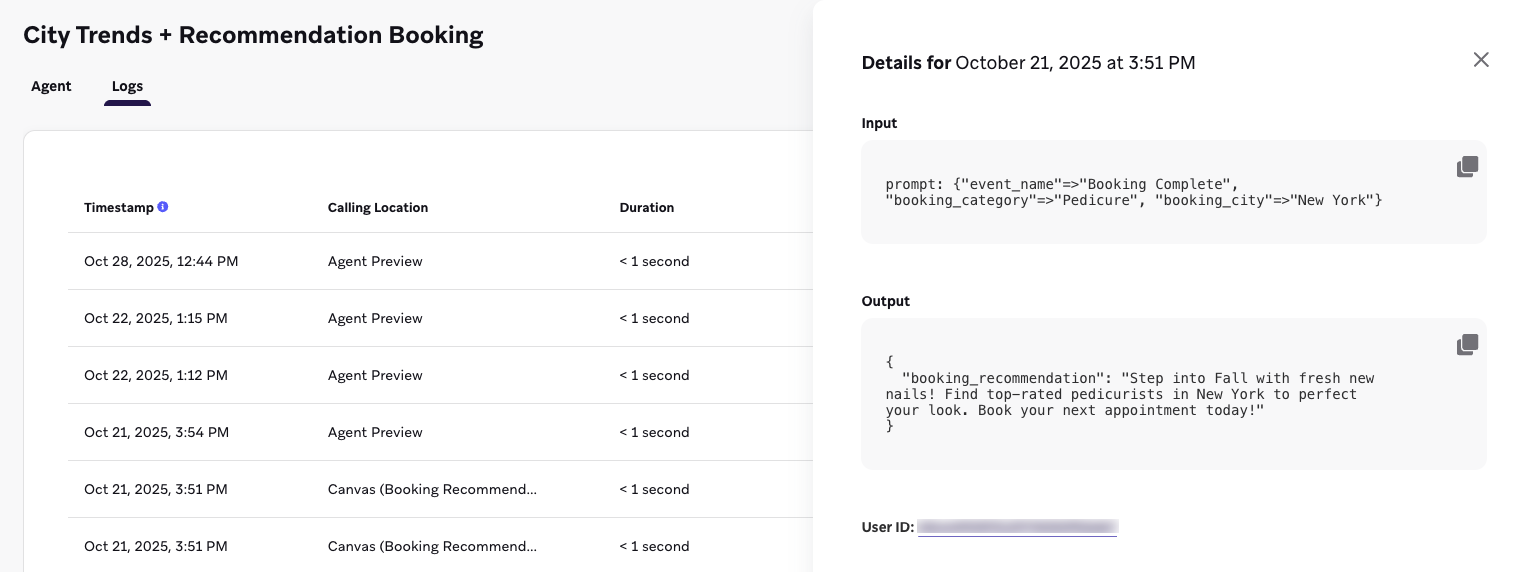Select the Oct 22, 1:15 PM log entry
The height and width of the screenshot is (572, 1526).
156,319
